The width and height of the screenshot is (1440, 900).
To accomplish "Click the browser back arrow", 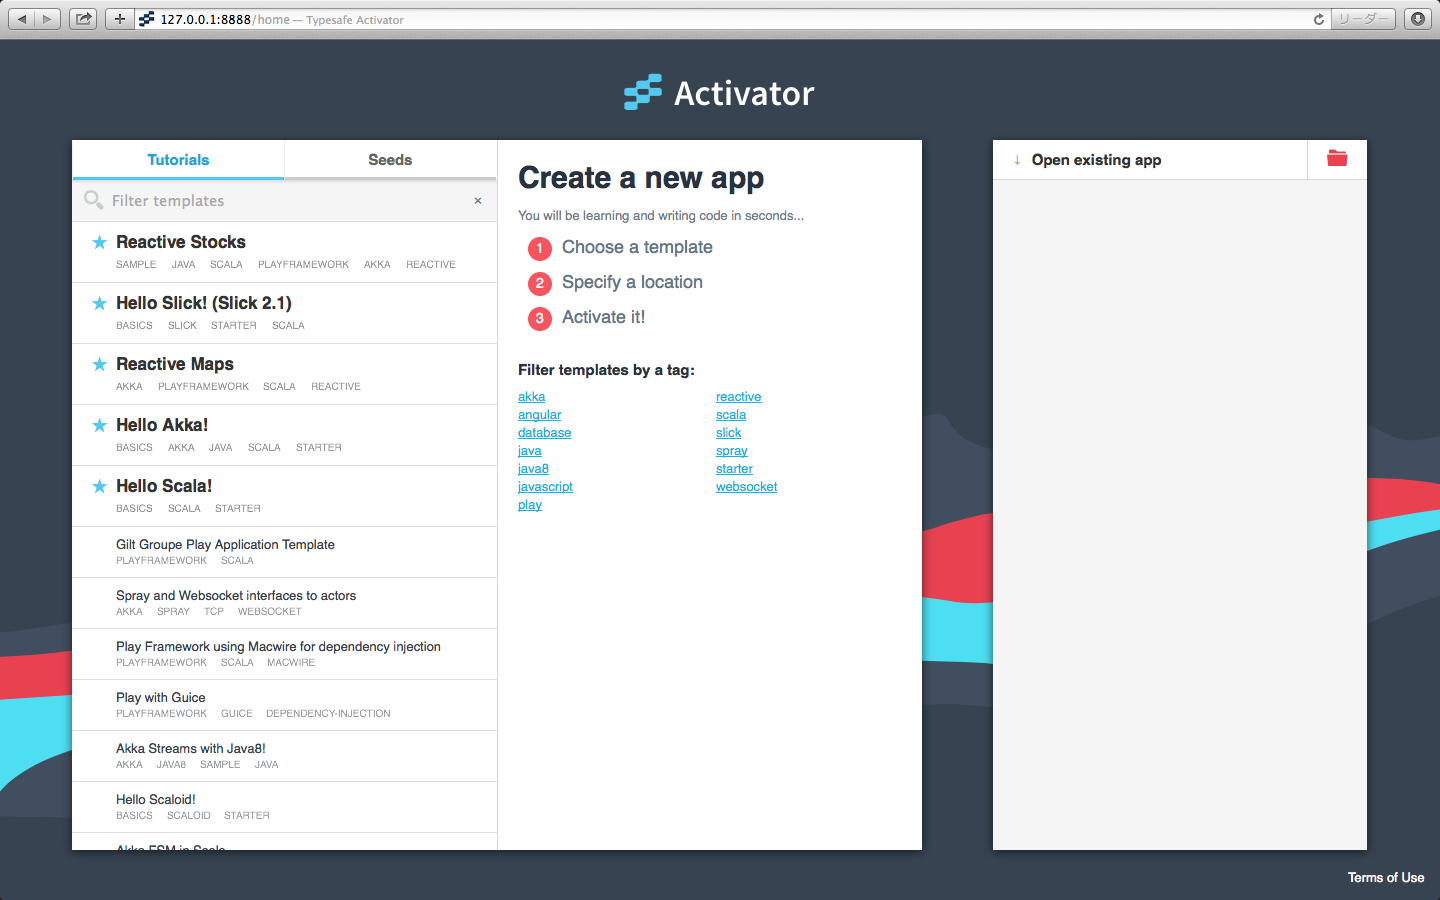I will coord(22,19).
